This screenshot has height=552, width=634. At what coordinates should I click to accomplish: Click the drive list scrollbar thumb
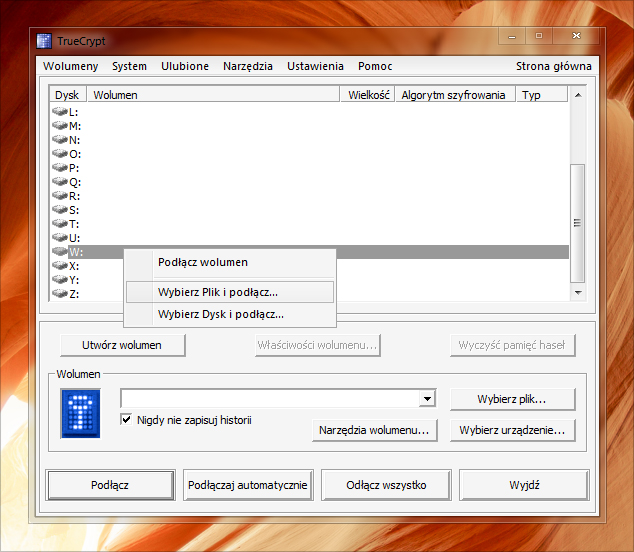[x=577, y=223]
